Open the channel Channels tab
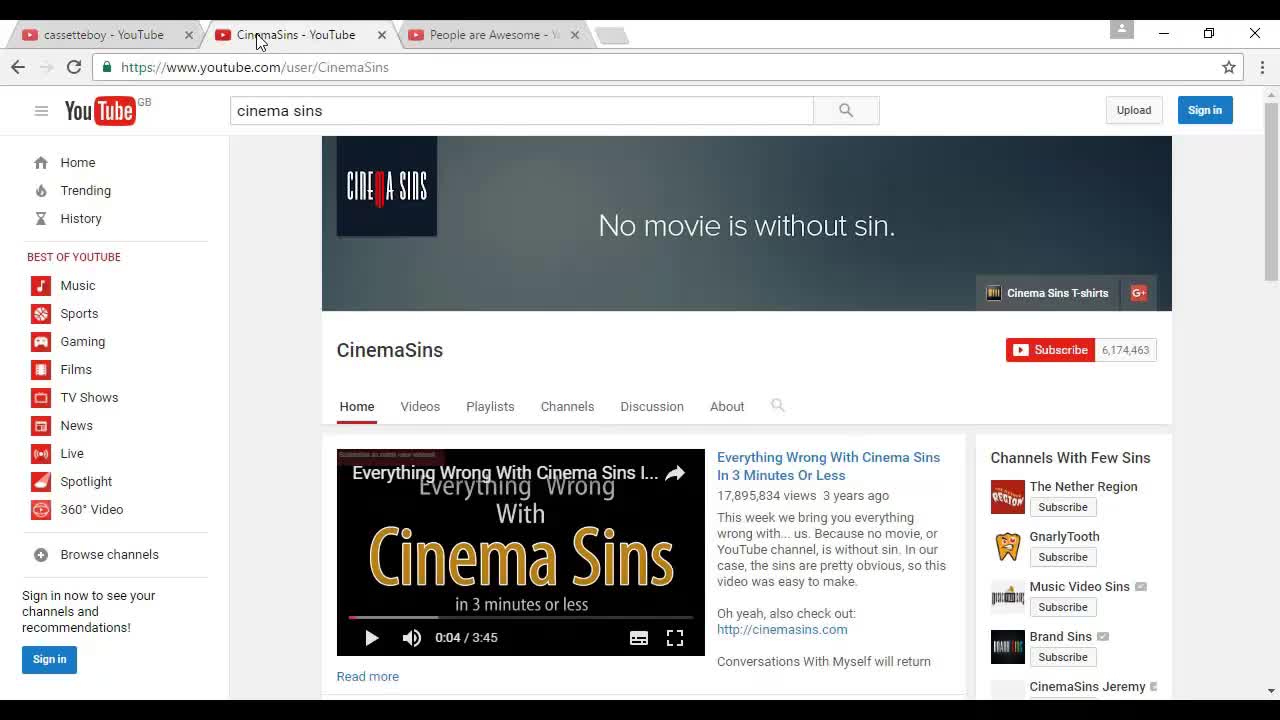Screen dimensions: 1280x720 pos(567,407)
